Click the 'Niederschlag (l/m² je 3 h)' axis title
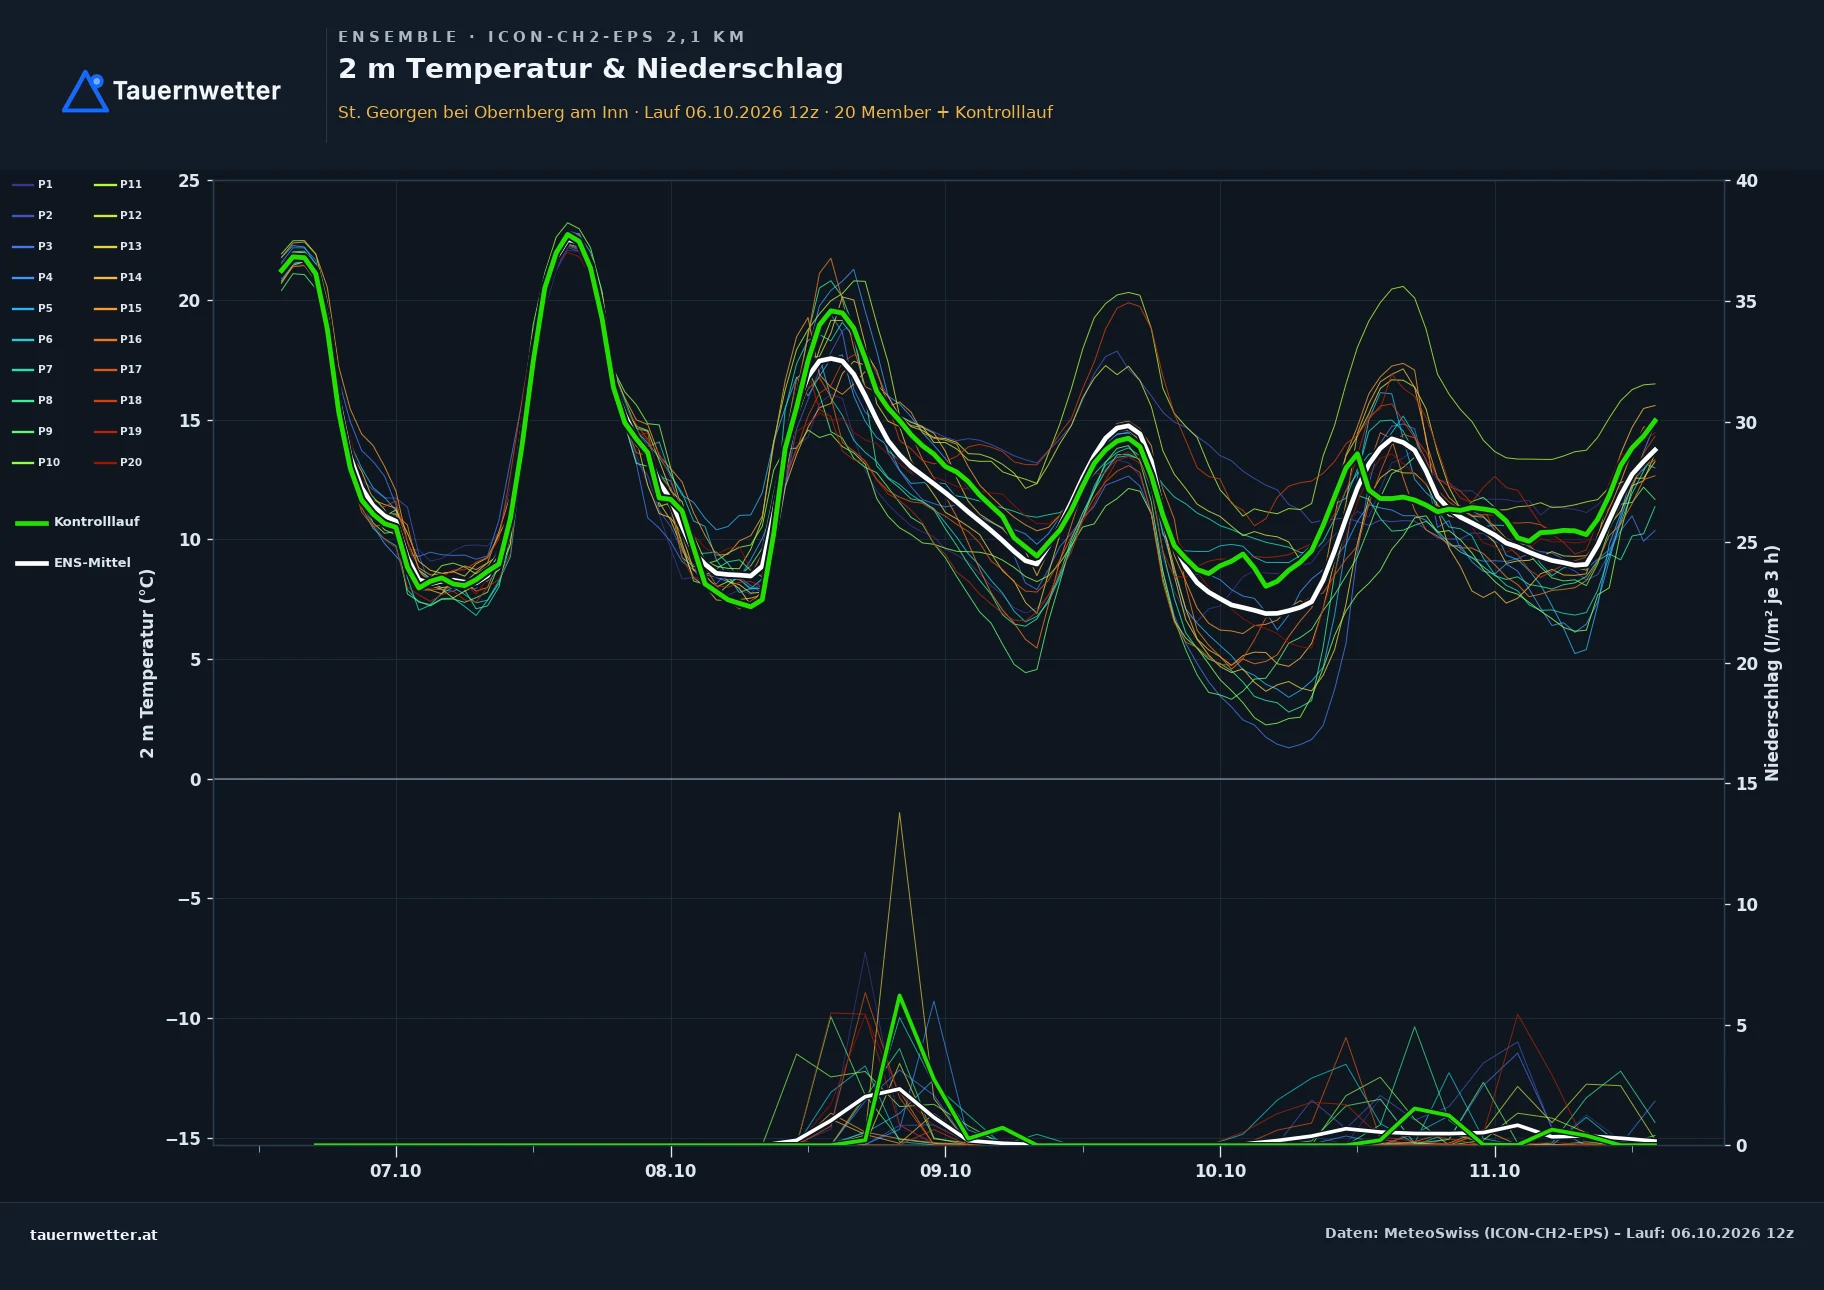1824x1290 pixels. click(1772, 663)
